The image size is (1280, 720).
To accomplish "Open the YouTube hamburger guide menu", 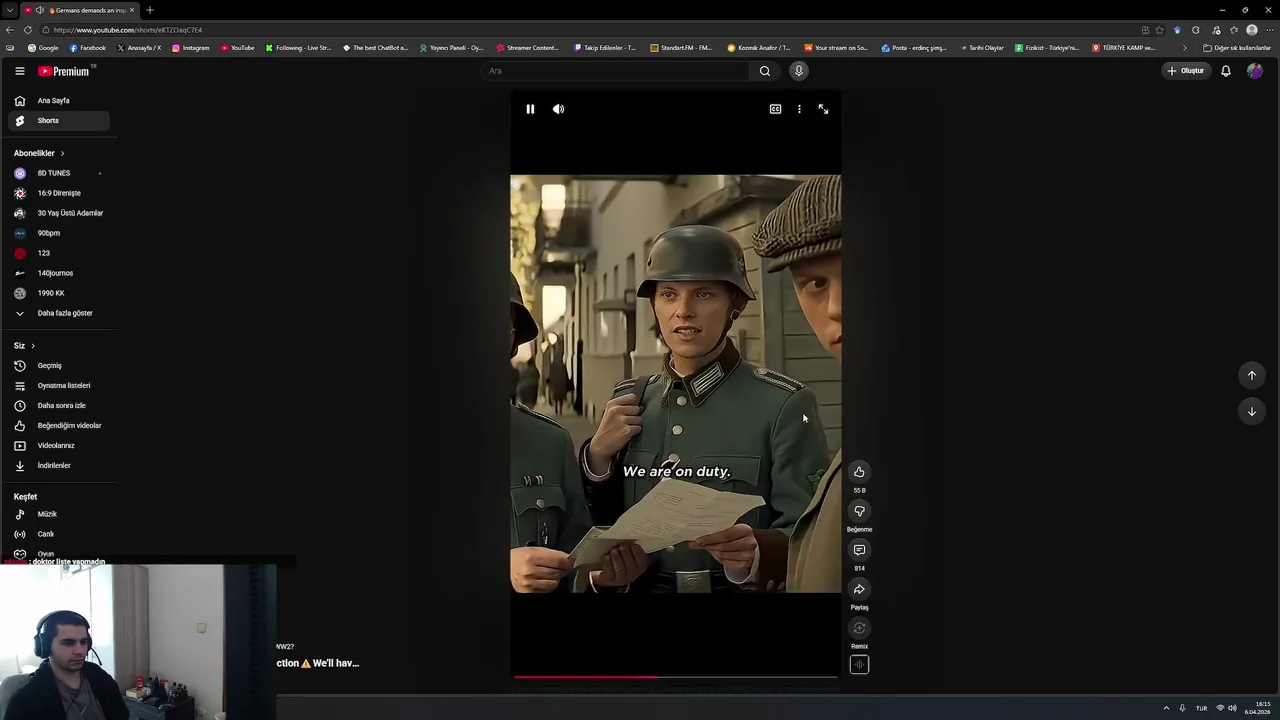I will (x=19, y=71).
